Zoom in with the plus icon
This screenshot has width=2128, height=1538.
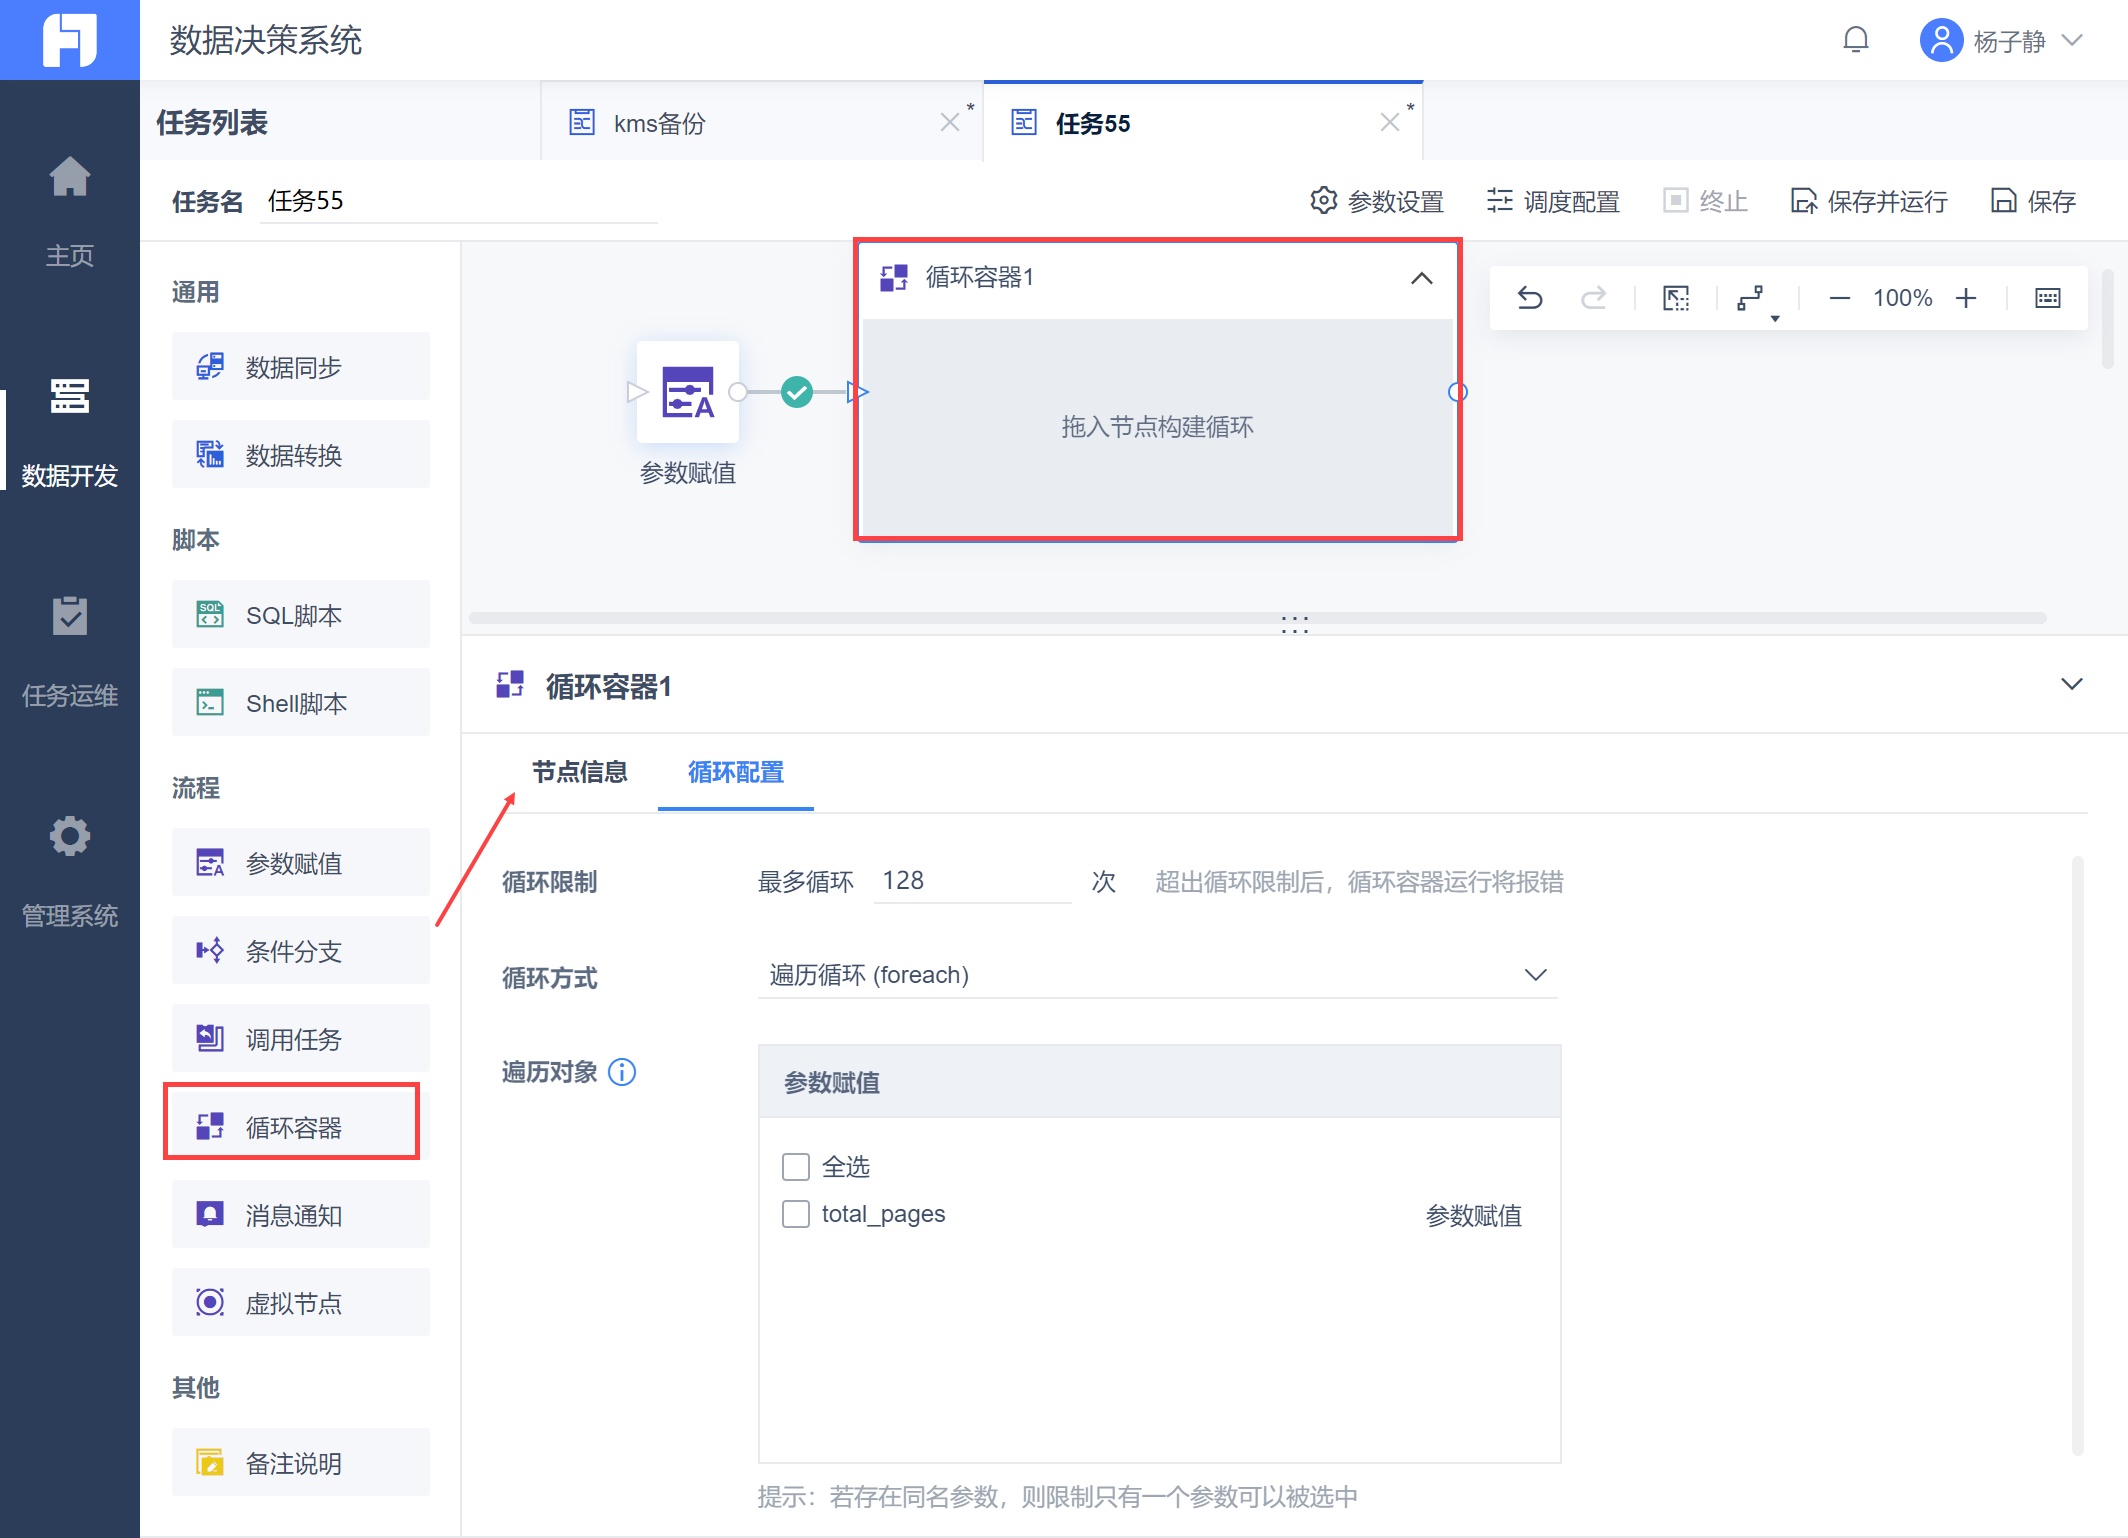(x=1966, y=298)
